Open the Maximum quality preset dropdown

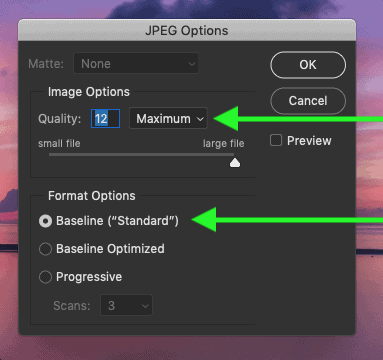pos(168,118)
